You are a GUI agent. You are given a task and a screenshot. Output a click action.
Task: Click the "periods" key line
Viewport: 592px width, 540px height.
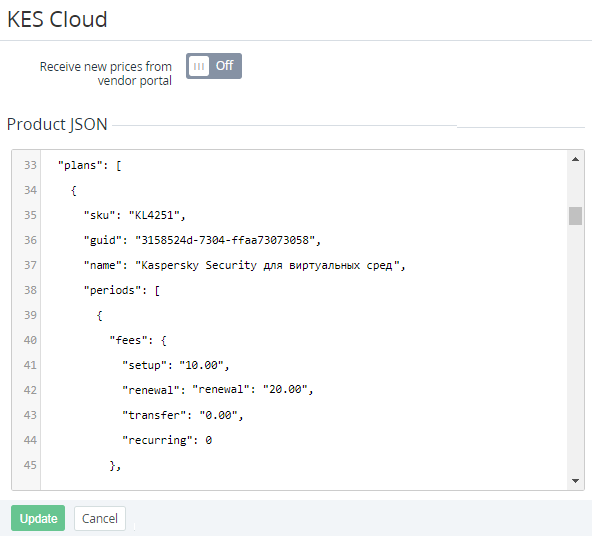122,290
